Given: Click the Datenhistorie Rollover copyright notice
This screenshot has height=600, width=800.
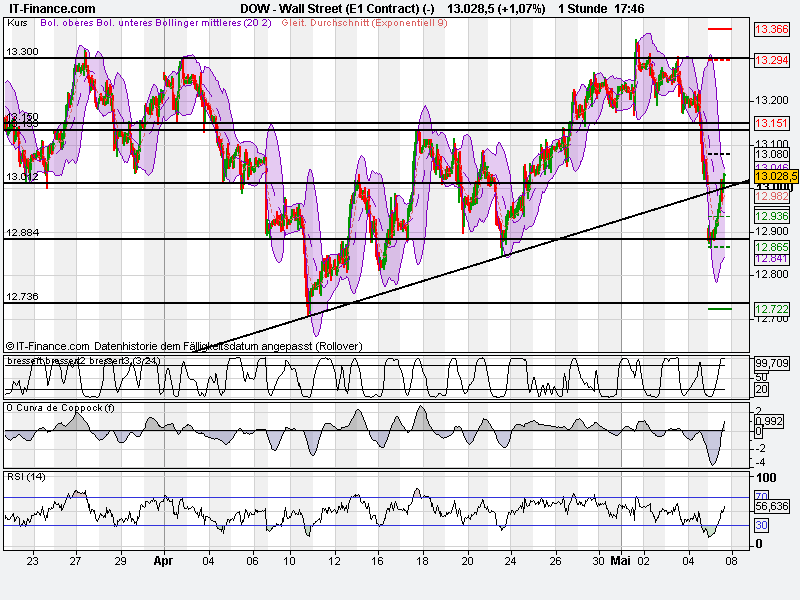Looking at the screenshot, I should click(184, 346).
